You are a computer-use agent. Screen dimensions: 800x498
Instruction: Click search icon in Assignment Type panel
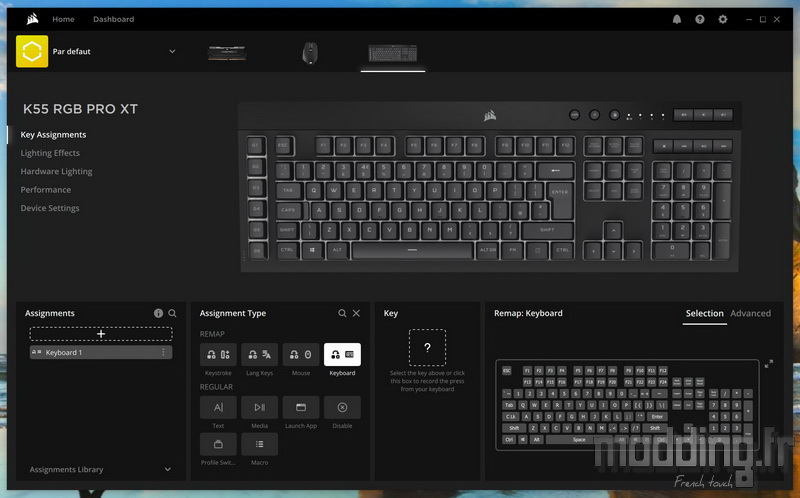(342, 313)
